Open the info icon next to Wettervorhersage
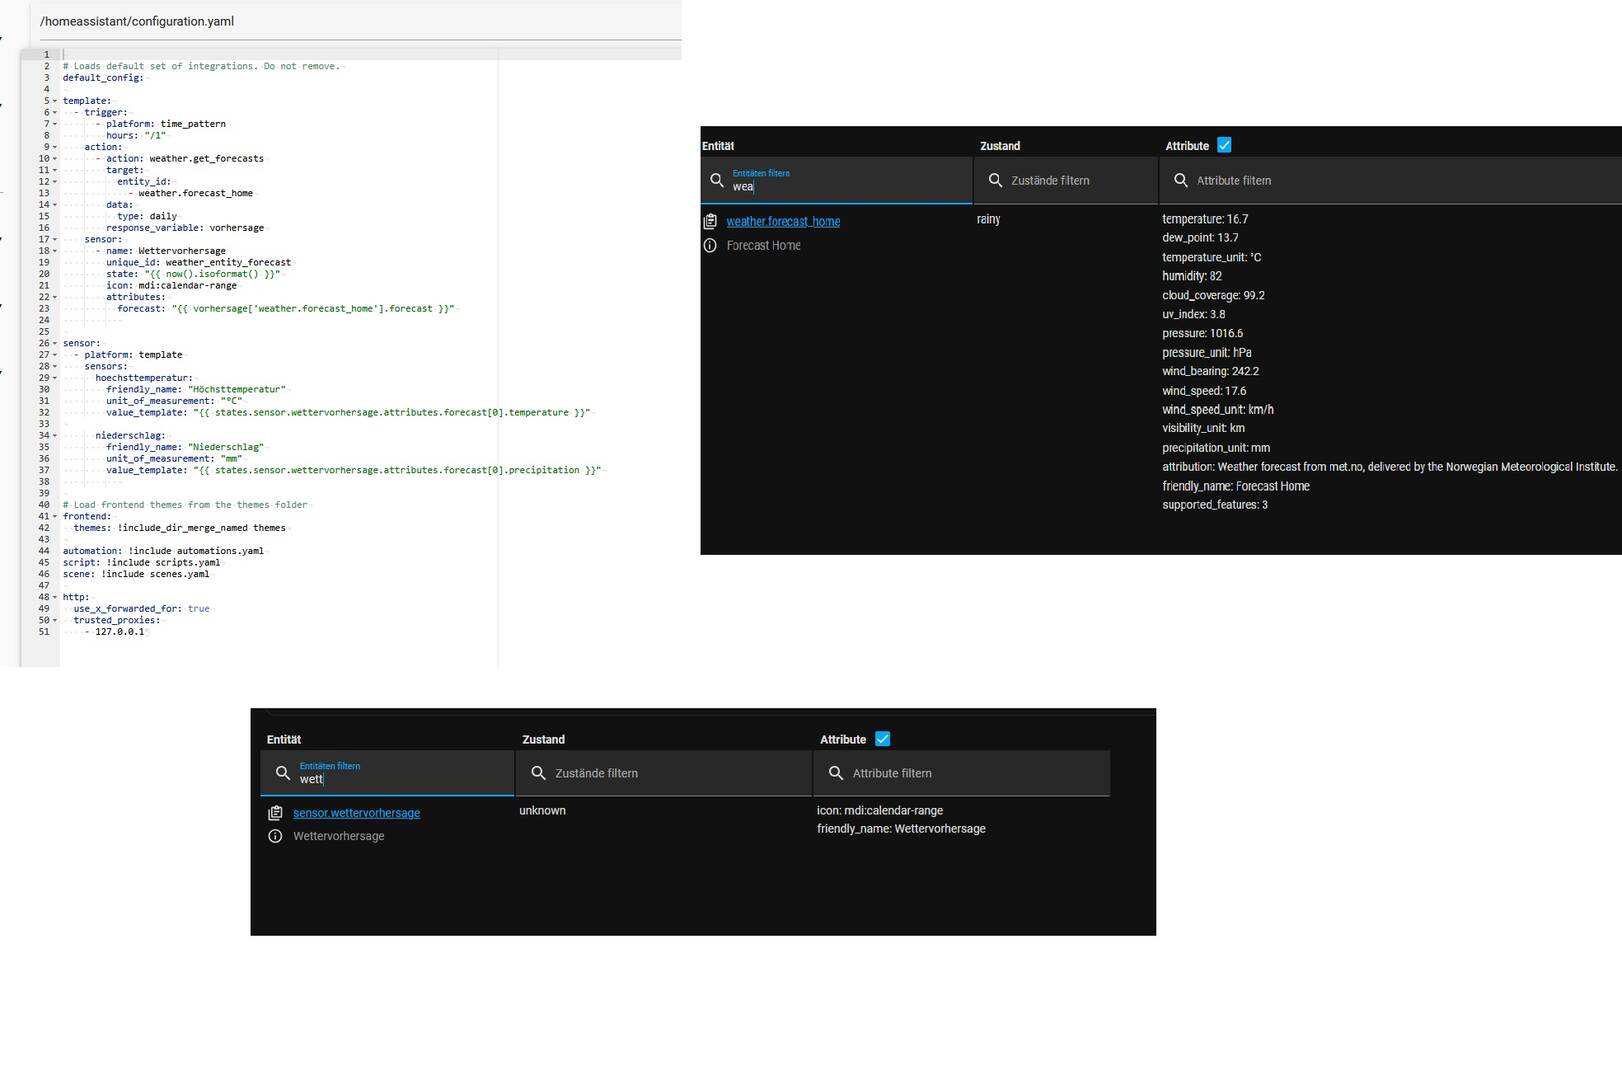 (275, 836)
